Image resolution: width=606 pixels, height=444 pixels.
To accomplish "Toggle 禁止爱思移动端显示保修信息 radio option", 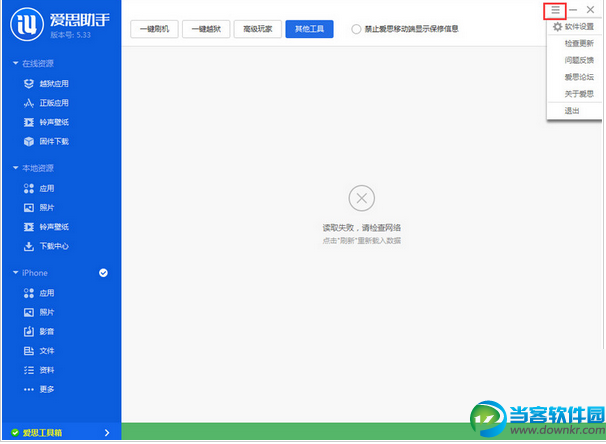I will (356, 29).
